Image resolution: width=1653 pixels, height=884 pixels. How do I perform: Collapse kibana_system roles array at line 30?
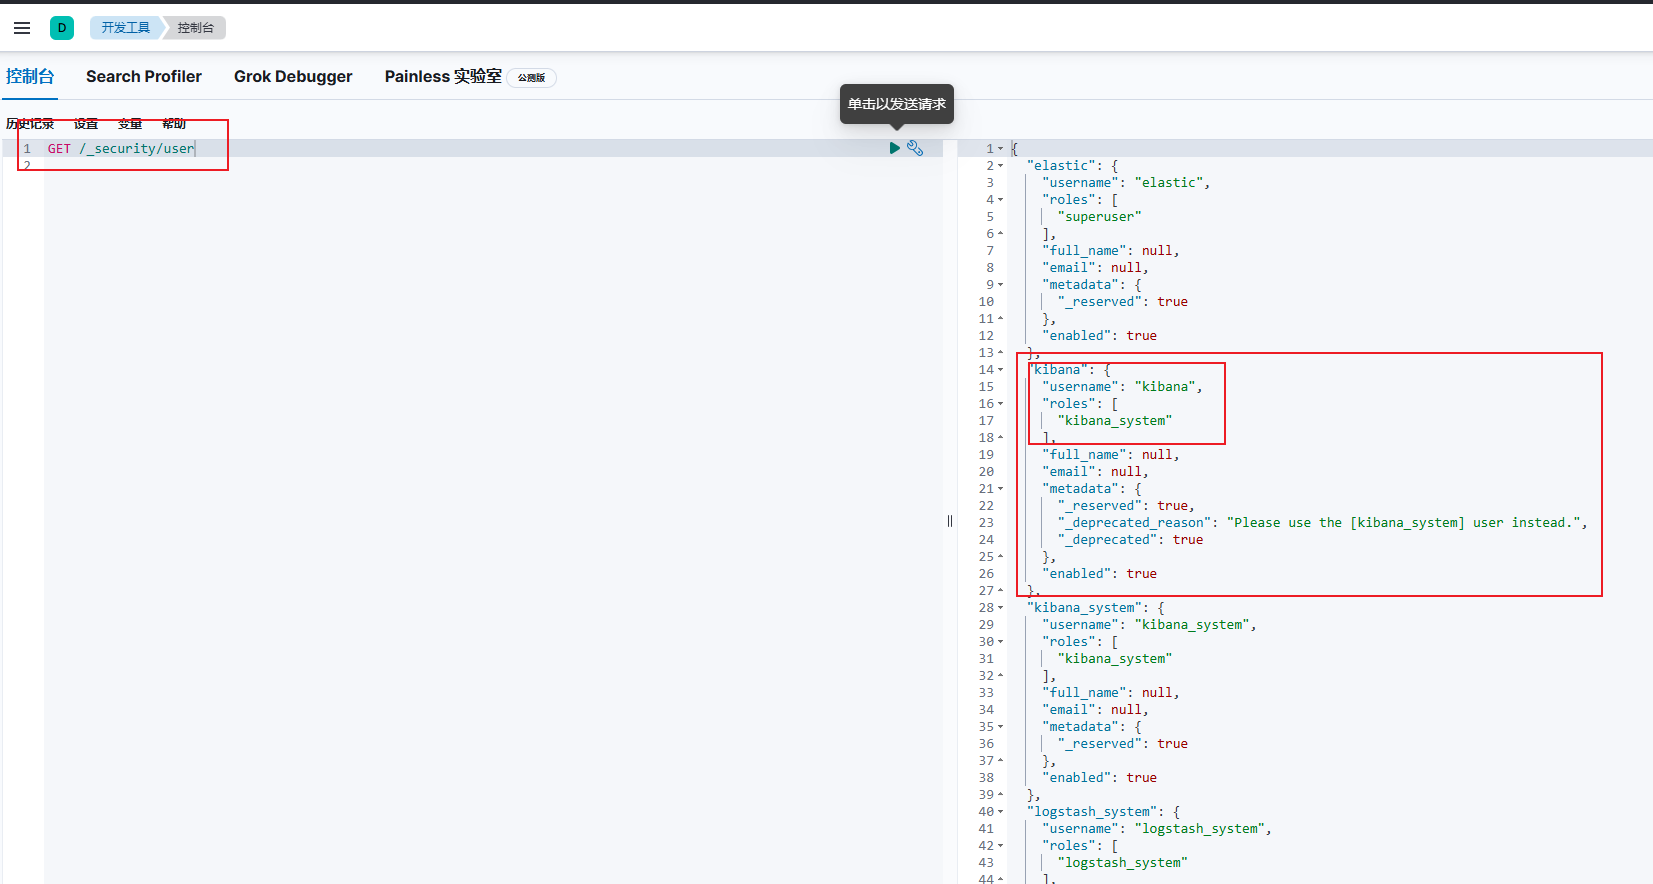(1001, 642)
